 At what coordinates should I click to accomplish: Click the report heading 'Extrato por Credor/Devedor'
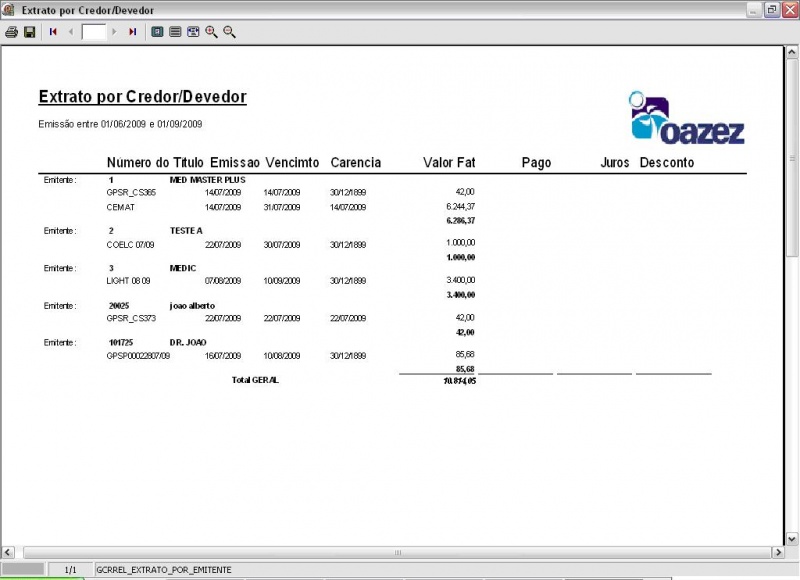point(142,97)
